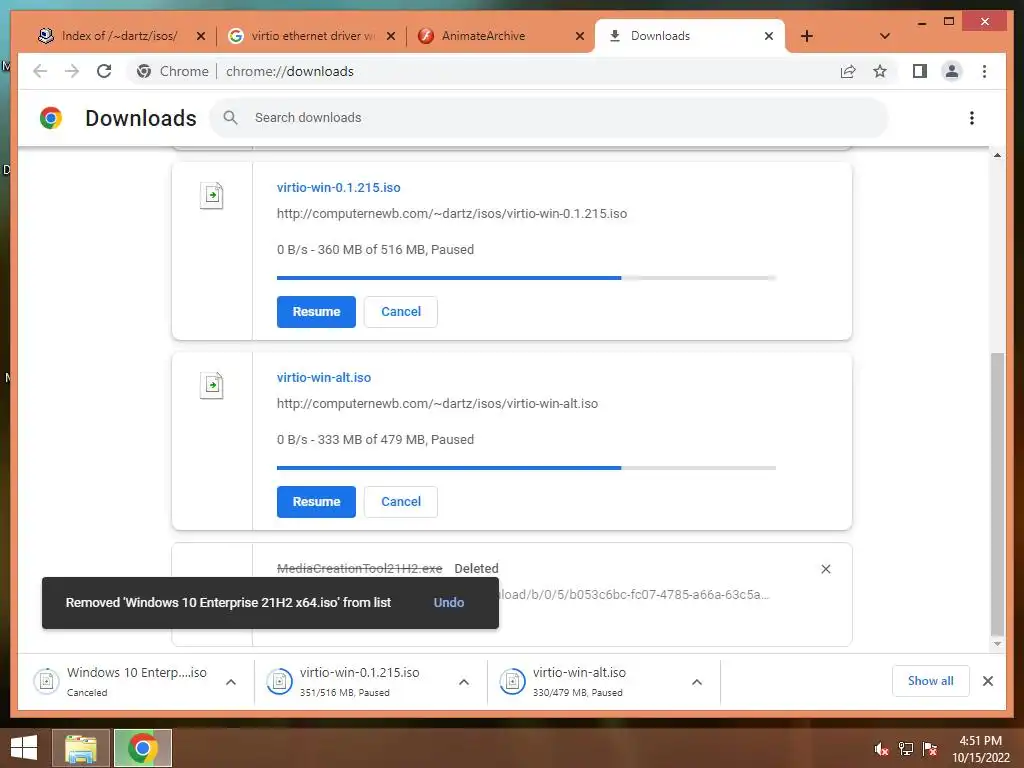The image size is (1024, 768).
Task: Click the scrollbar up arrow
Action: coord(997,155)
